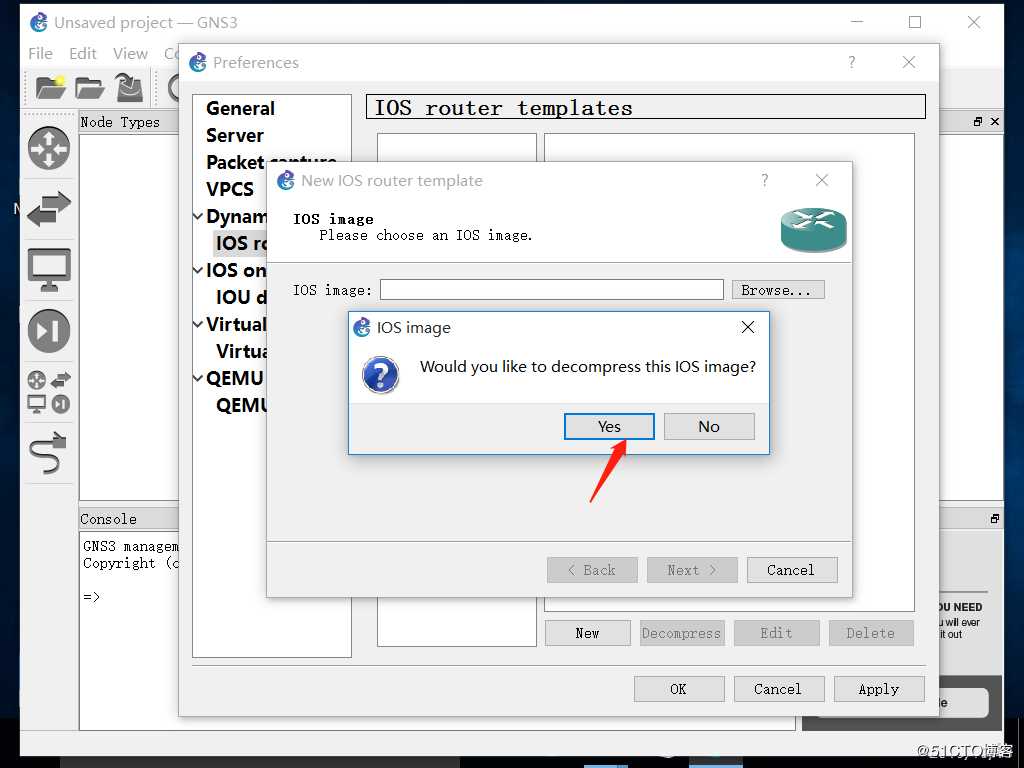The width and height of the screenshot is (1024, 768).
Task: Close the Node Types dock panel
Action: coord(995,121)
